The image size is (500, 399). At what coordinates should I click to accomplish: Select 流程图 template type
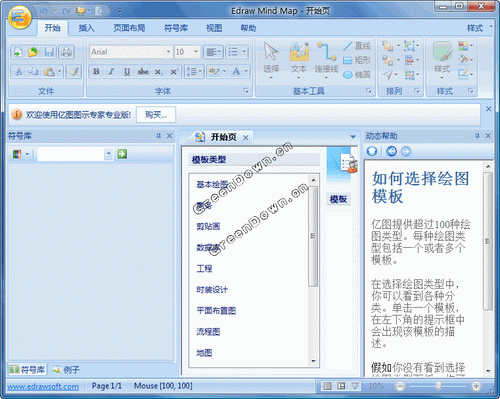tap(208, 332)
